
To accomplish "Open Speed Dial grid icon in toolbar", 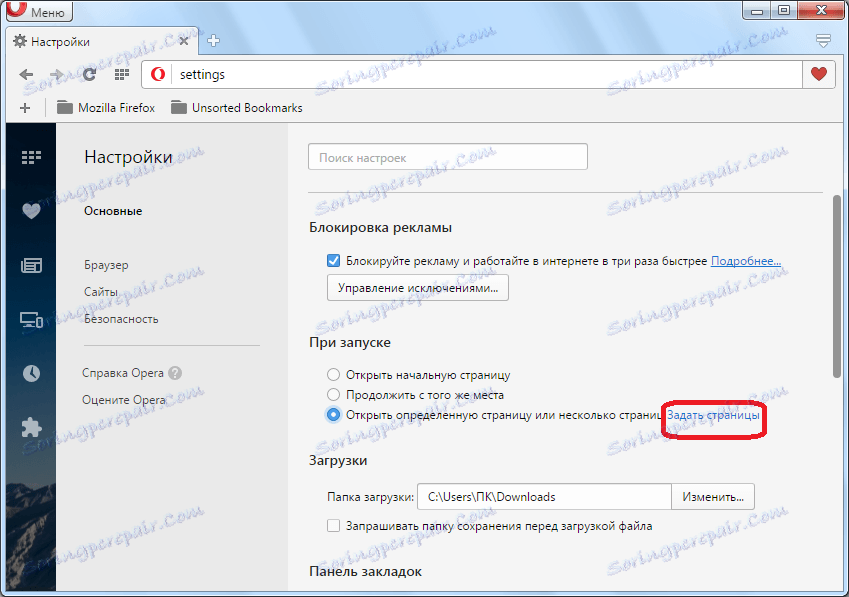I will coord(122,75).
